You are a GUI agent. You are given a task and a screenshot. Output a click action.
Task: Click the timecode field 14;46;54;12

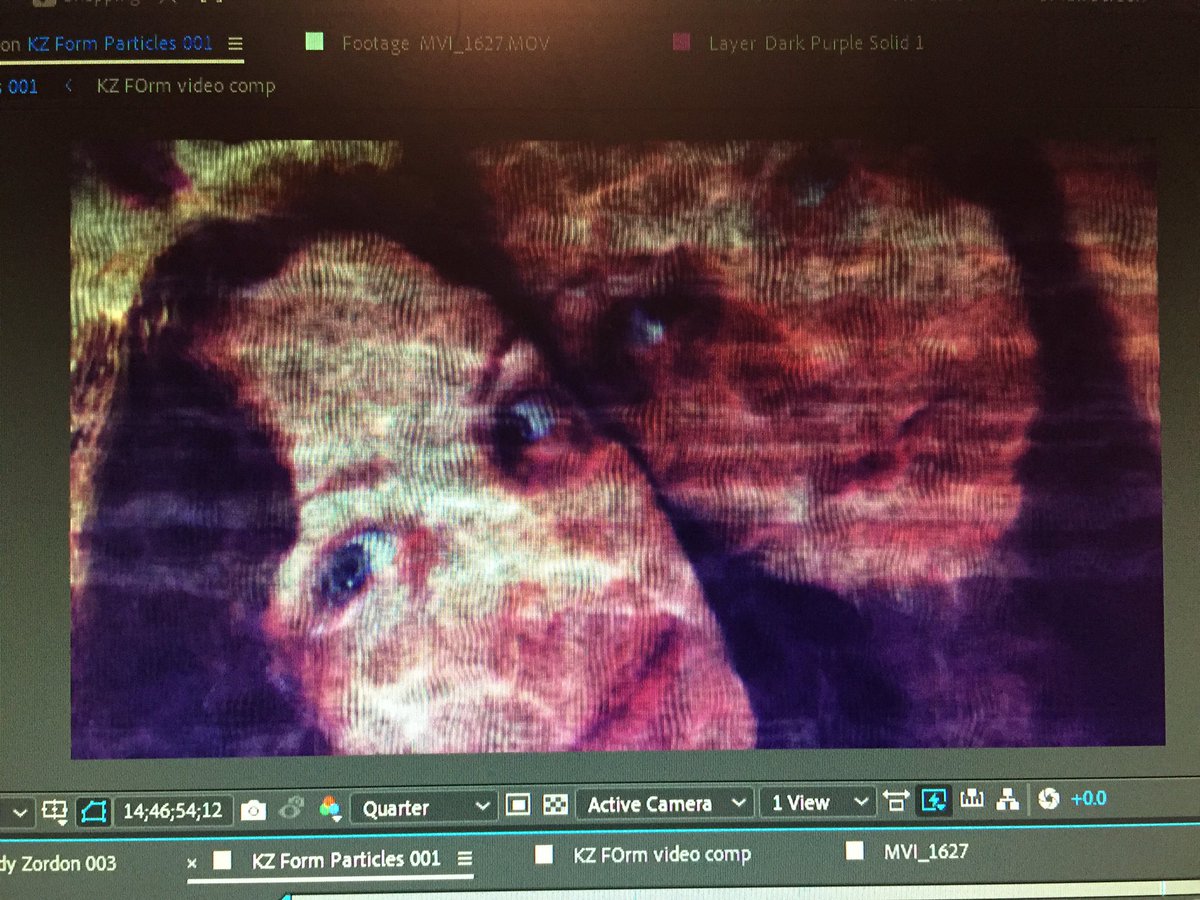[170, 802]
